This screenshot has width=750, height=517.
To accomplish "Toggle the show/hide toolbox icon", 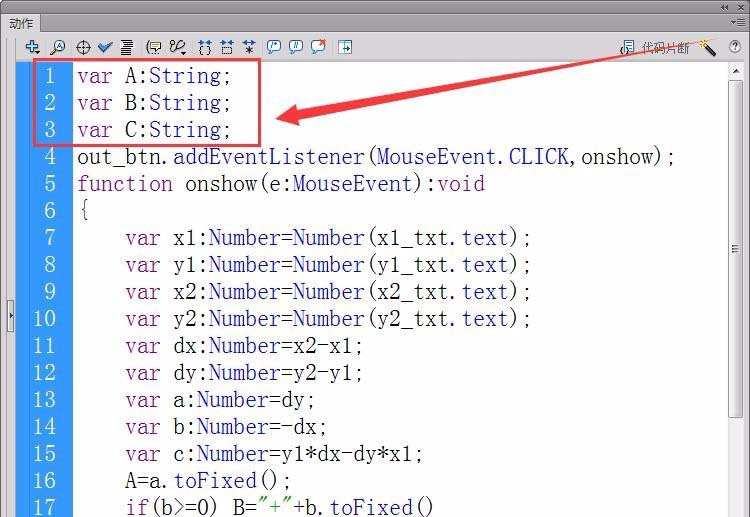I will click(x=345, y=47).
